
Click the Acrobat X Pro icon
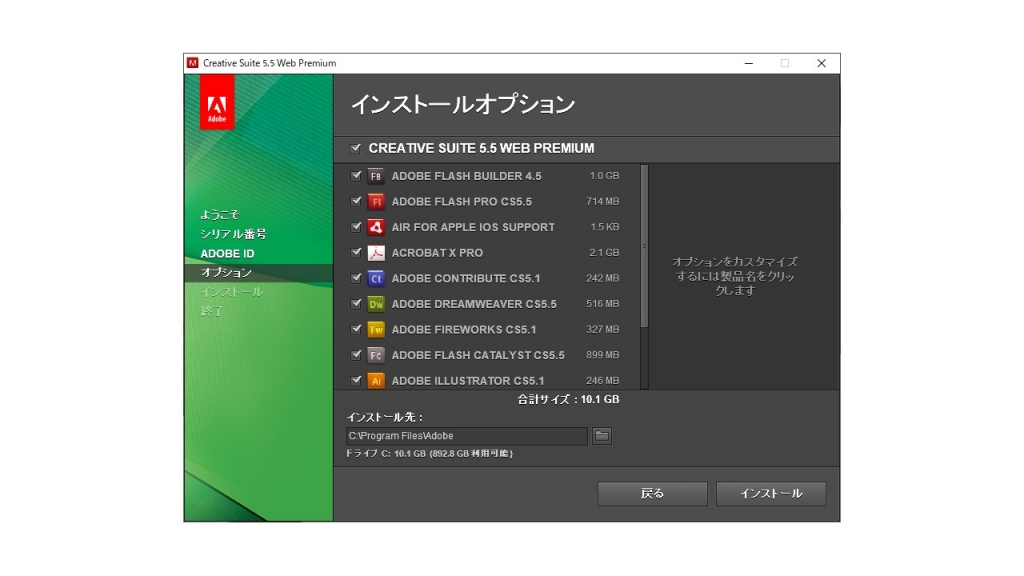(x=376, y=253)
